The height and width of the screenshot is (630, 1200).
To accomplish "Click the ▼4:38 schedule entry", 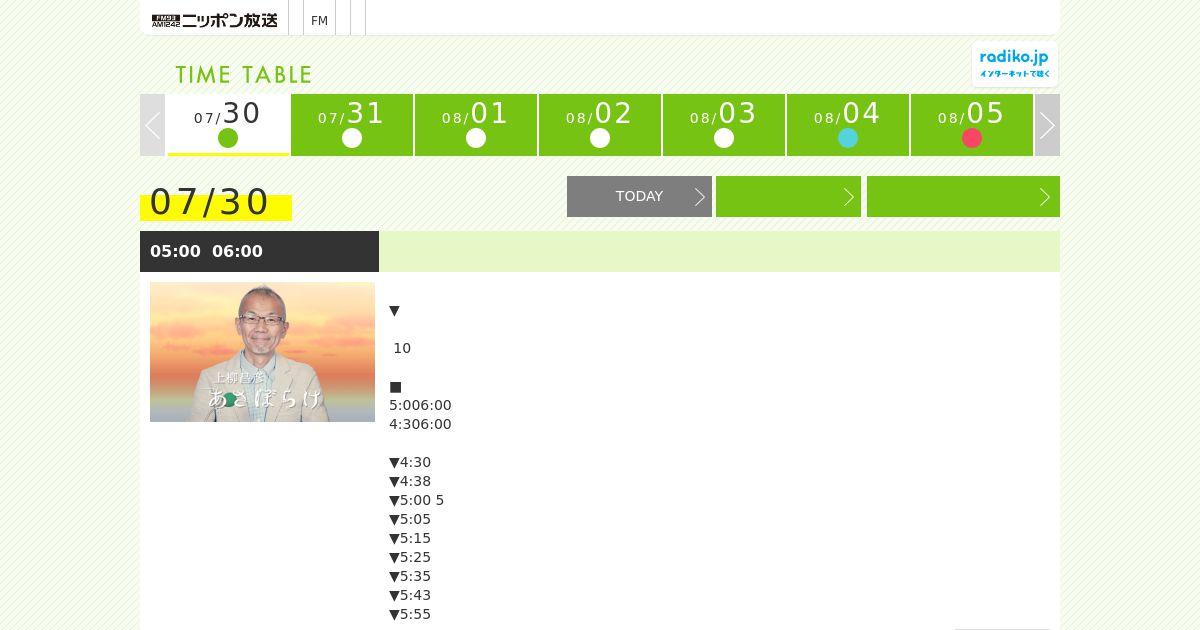I will pos(410,481).
